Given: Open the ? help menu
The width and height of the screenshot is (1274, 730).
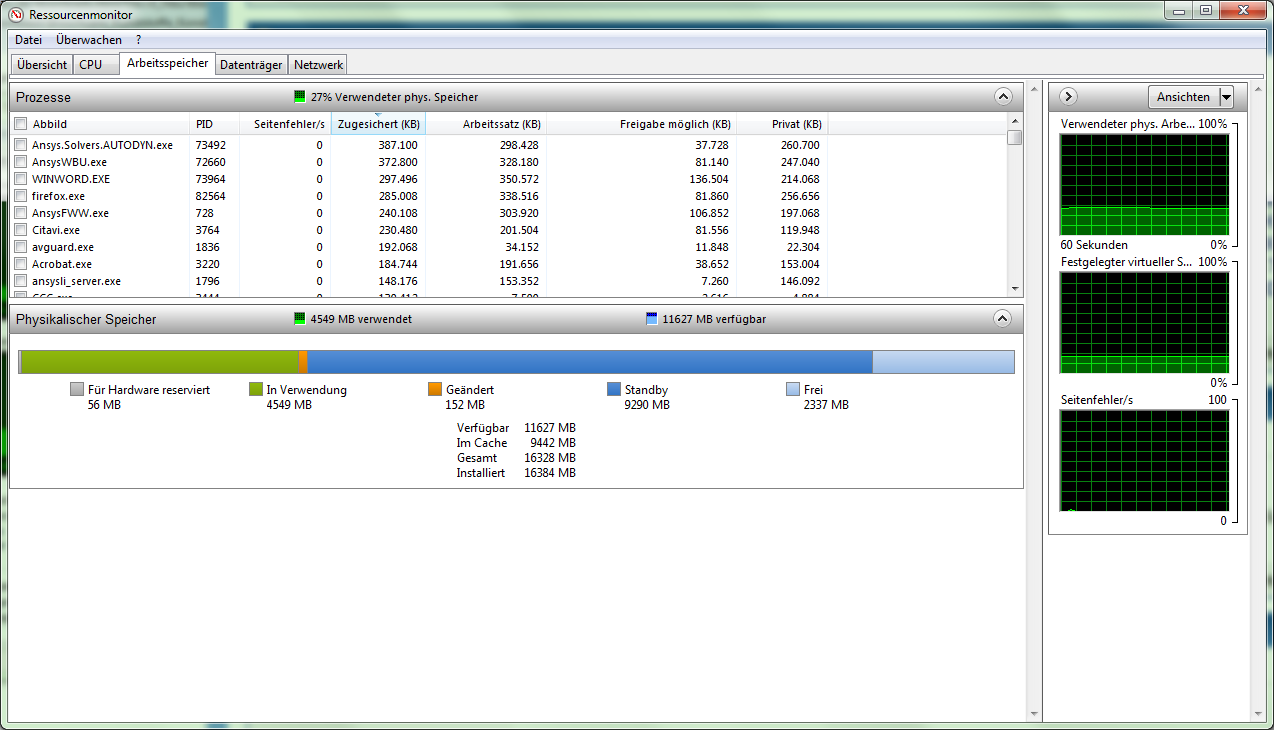Looking at the screenshot, I should click(139, 40).
